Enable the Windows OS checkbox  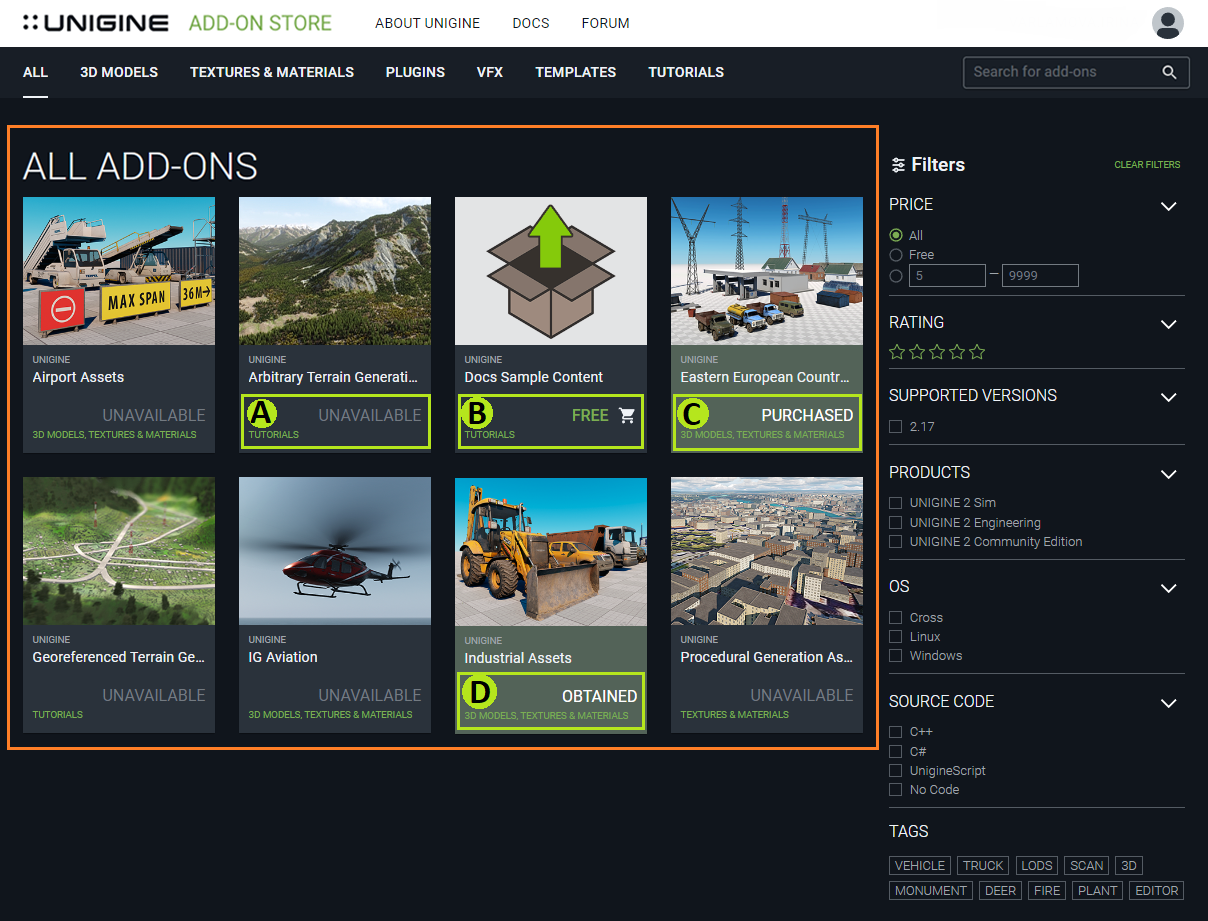(x=896, y=656)
